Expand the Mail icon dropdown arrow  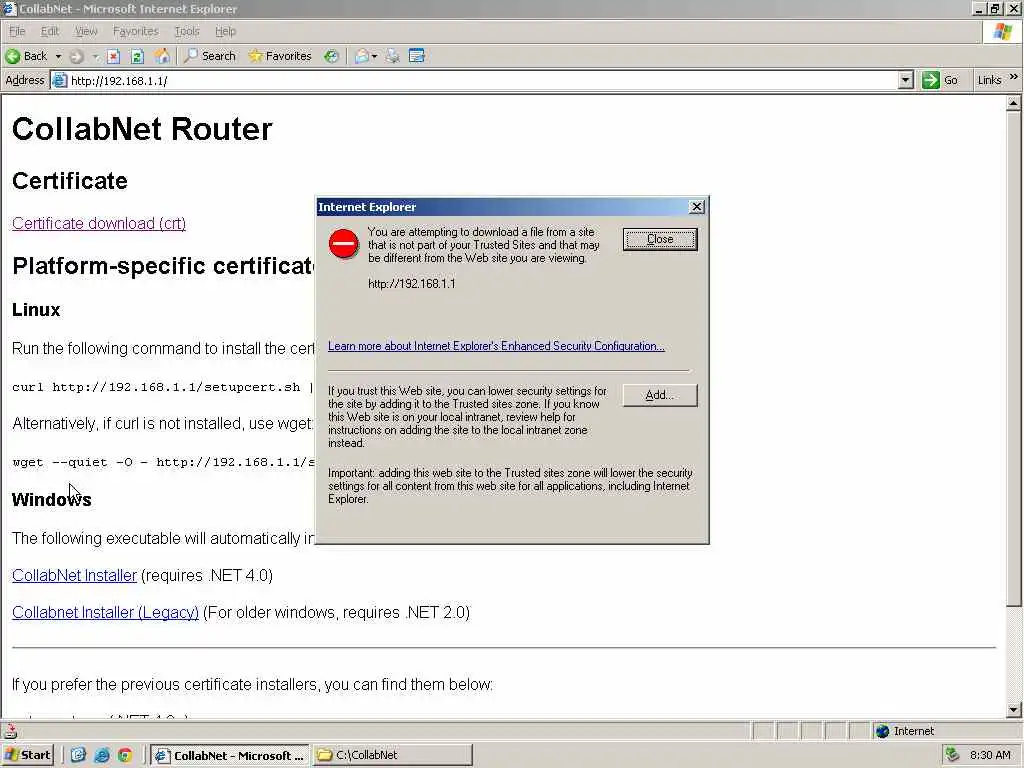click(x=374, y=56)
